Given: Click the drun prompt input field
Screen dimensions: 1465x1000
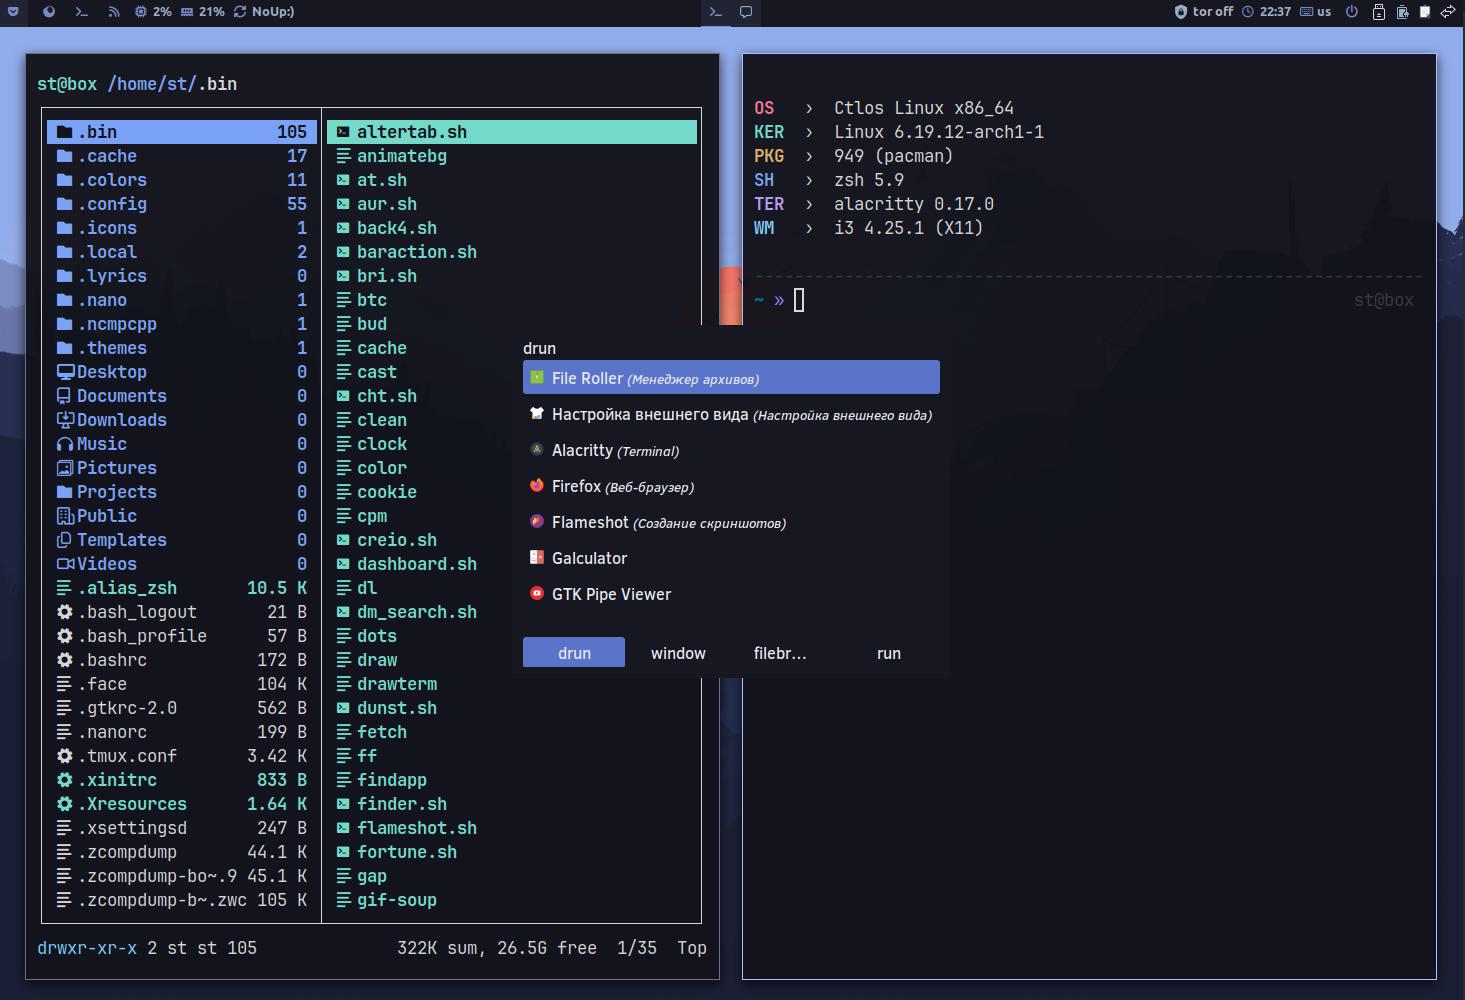Looking at the screenshot, I should tap(731, 348).
